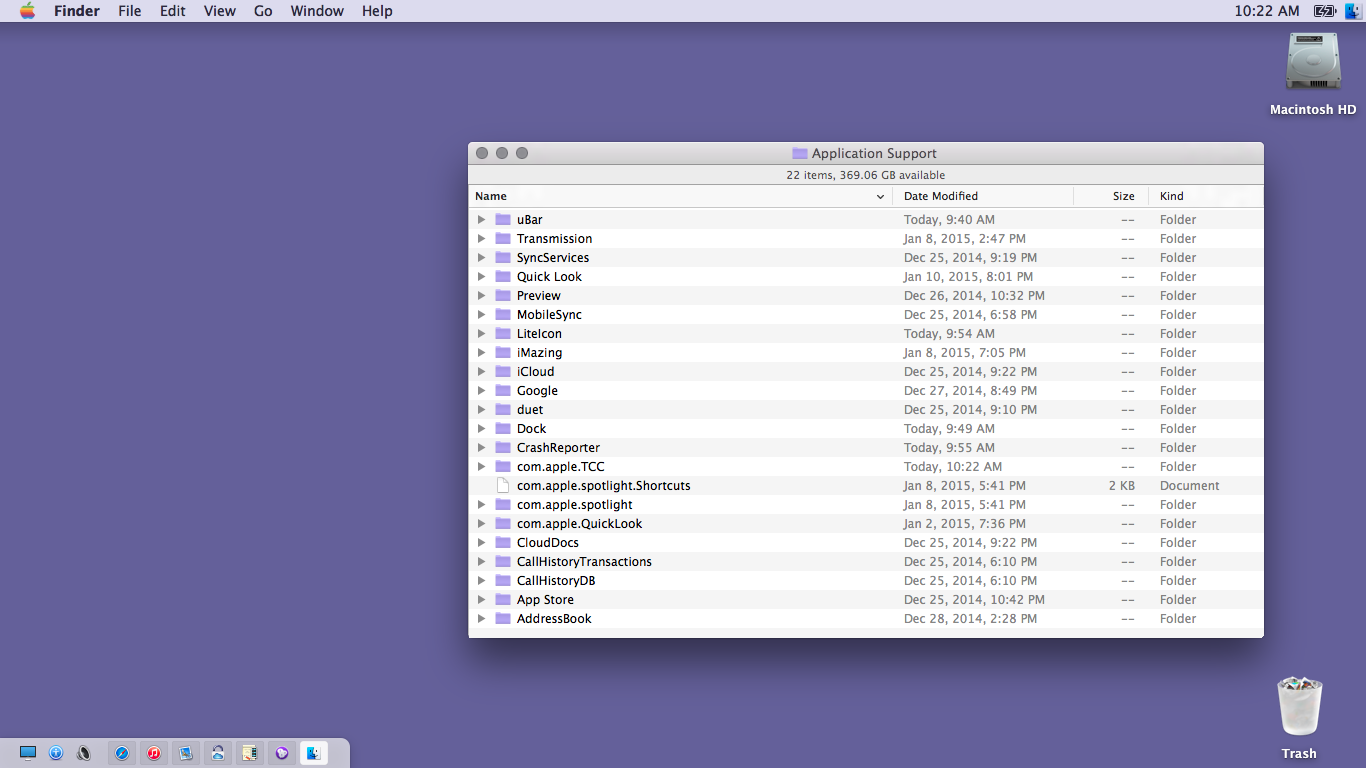Open the Trash icon on desktop
This screenshot has height=768, width=1366.
coord(1299,708)
